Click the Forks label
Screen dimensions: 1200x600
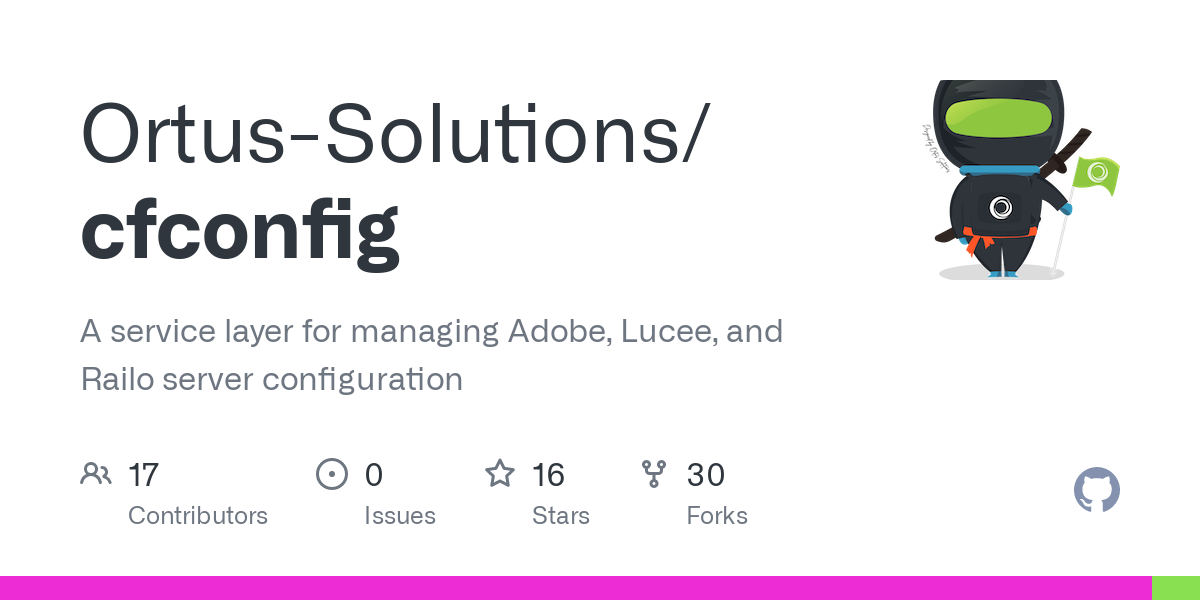tap(717, 516)
